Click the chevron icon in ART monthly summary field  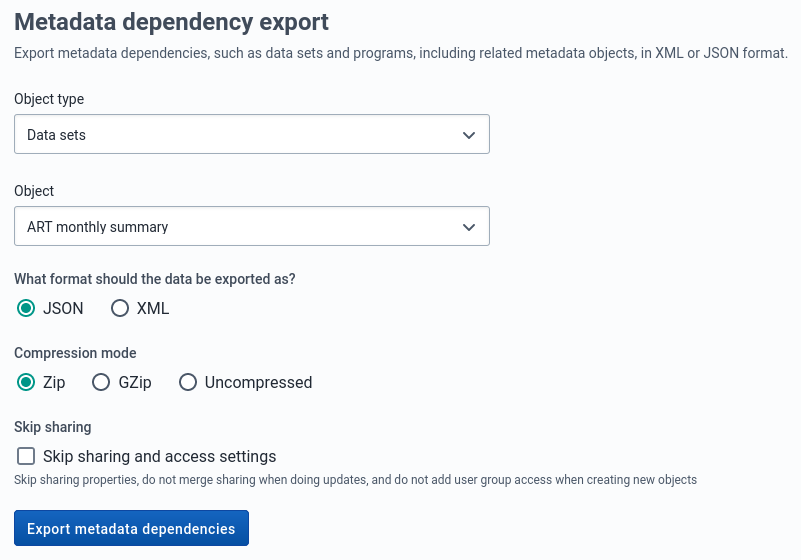pyautogui.click(x=469, y=227)
